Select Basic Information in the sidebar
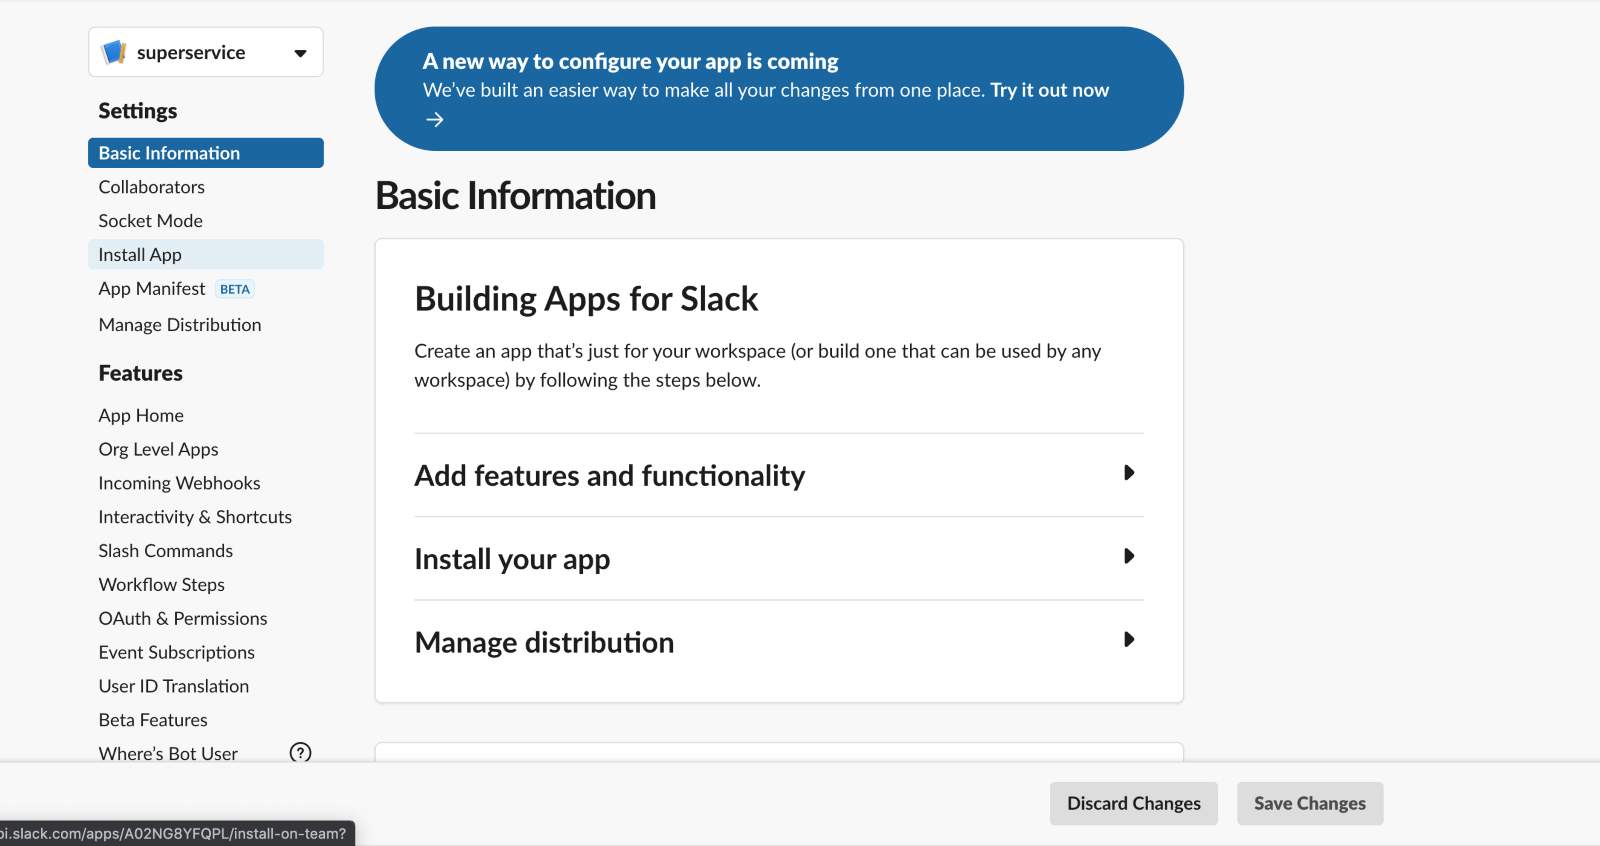1600x846 pixels. (169, 153)
